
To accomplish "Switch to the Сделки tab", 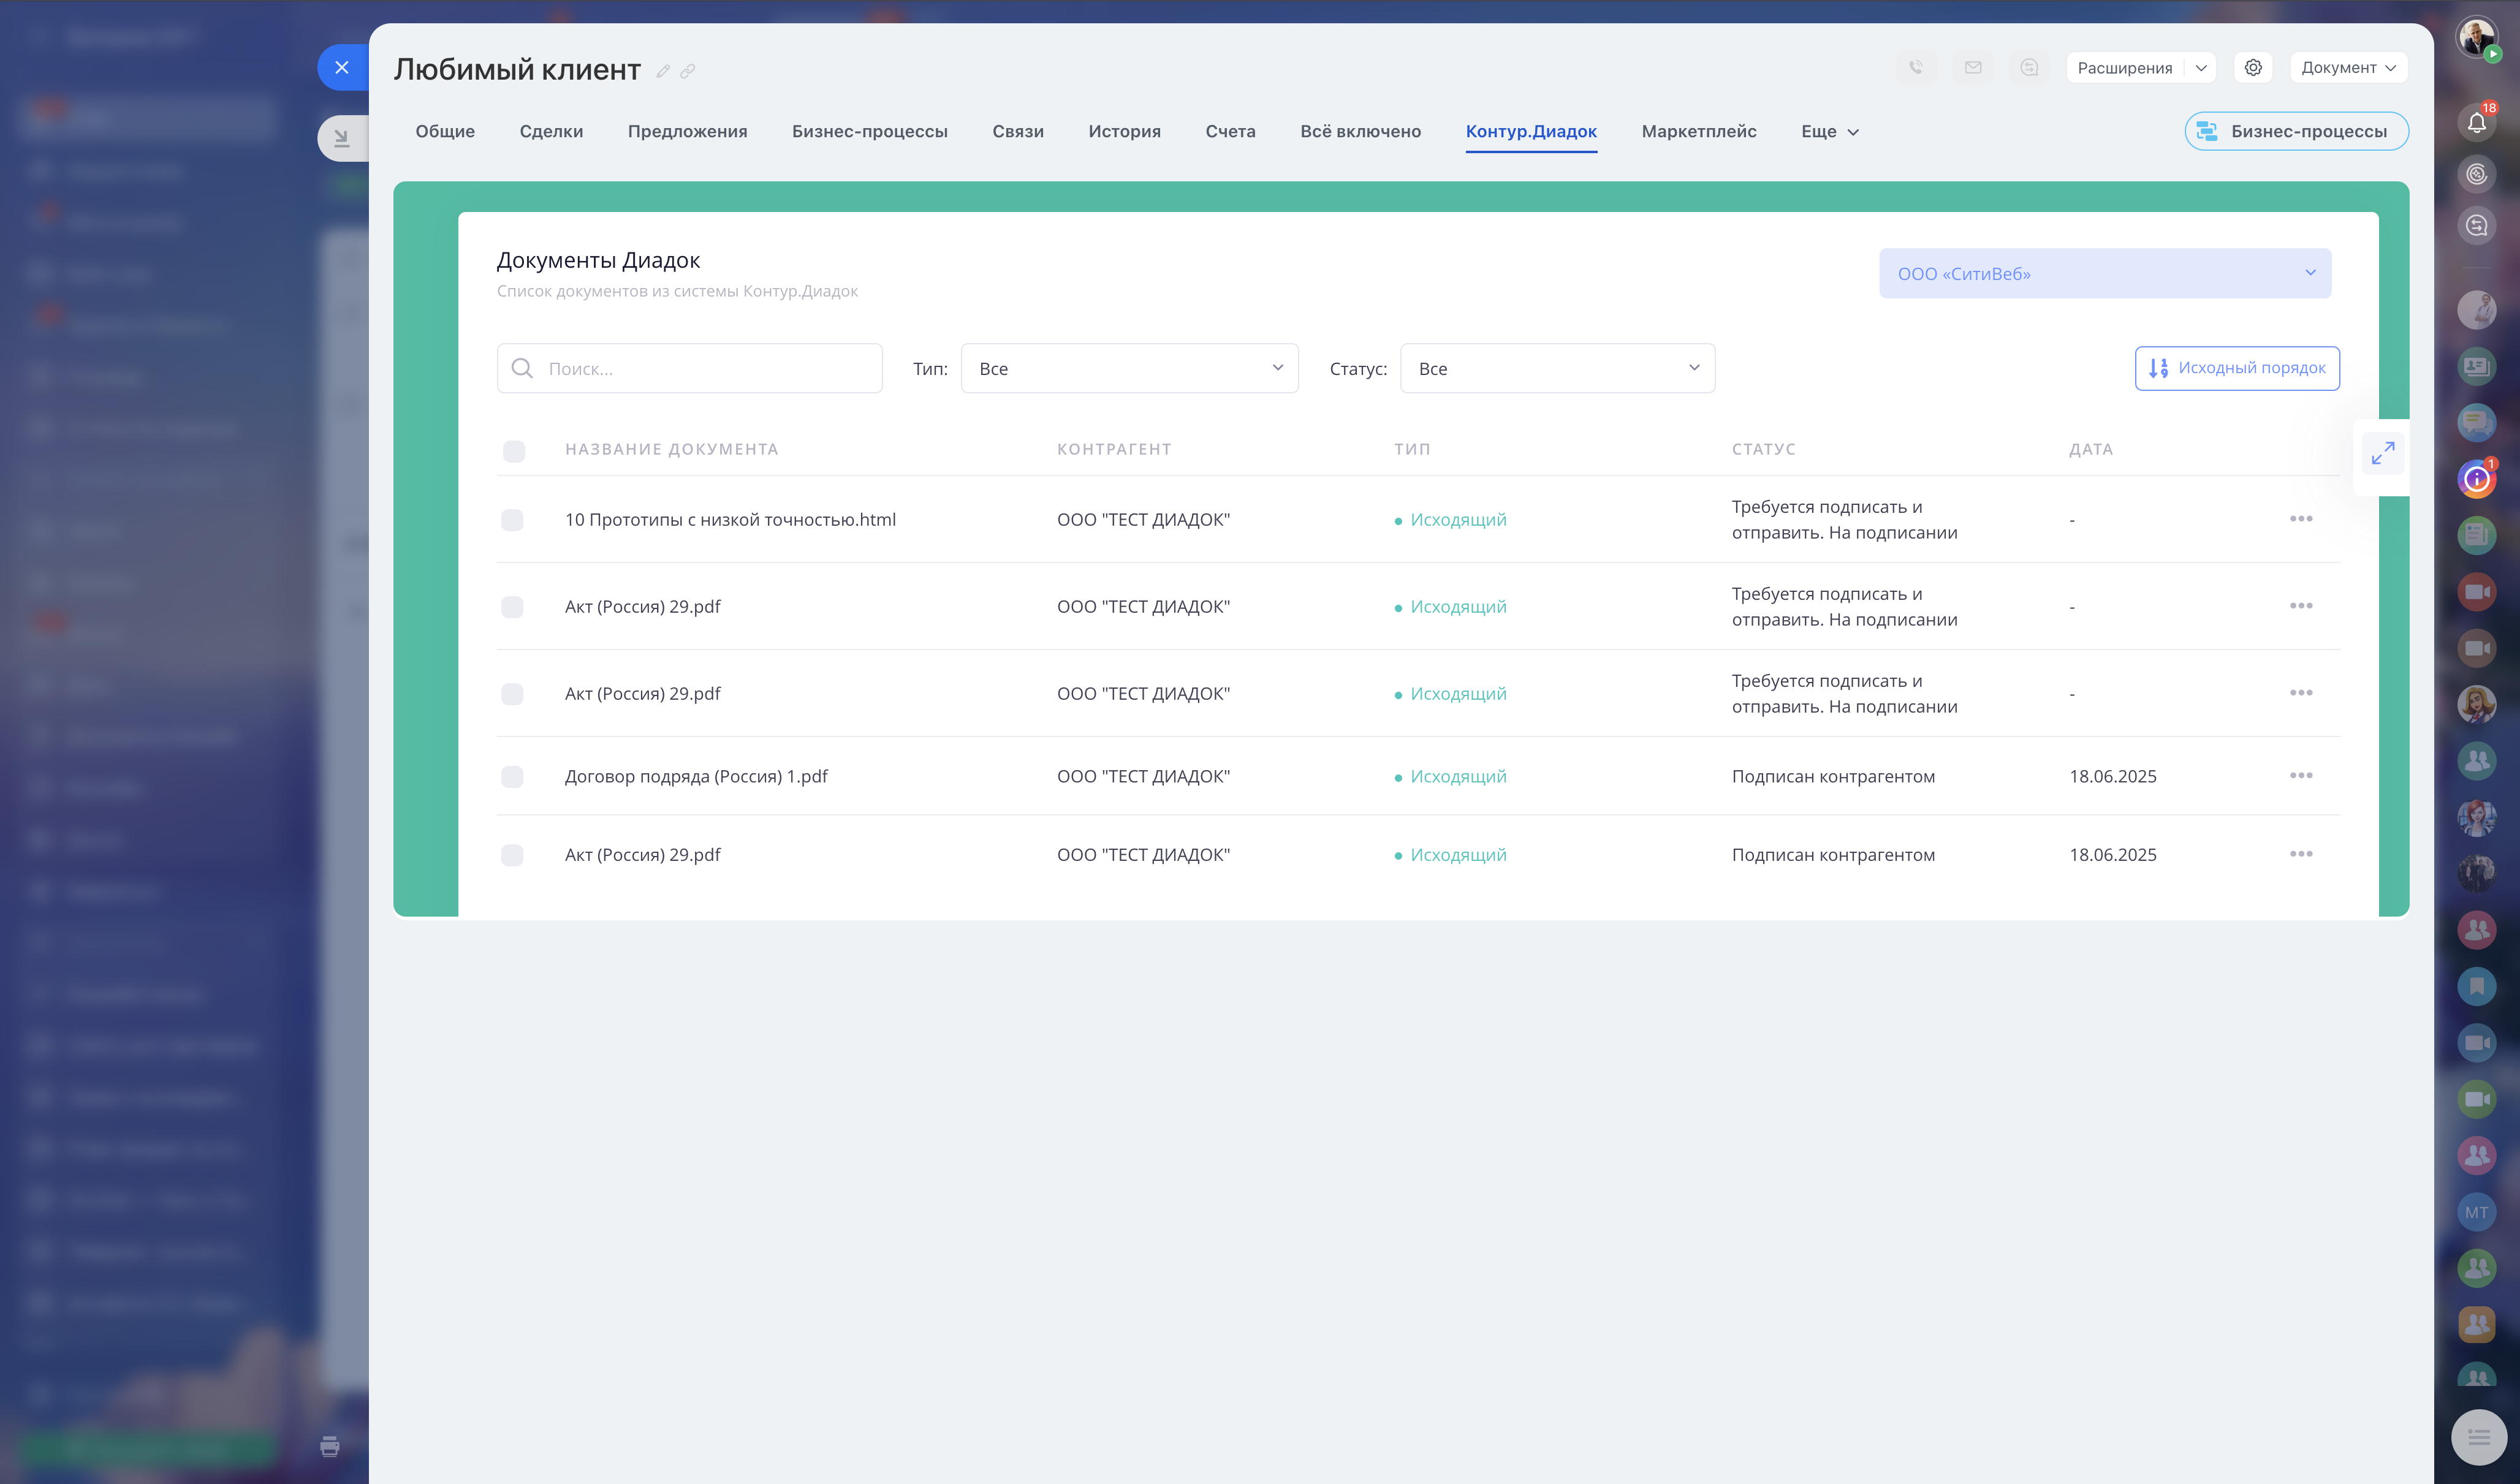I will pyautogui.click(x=551, y=132).
